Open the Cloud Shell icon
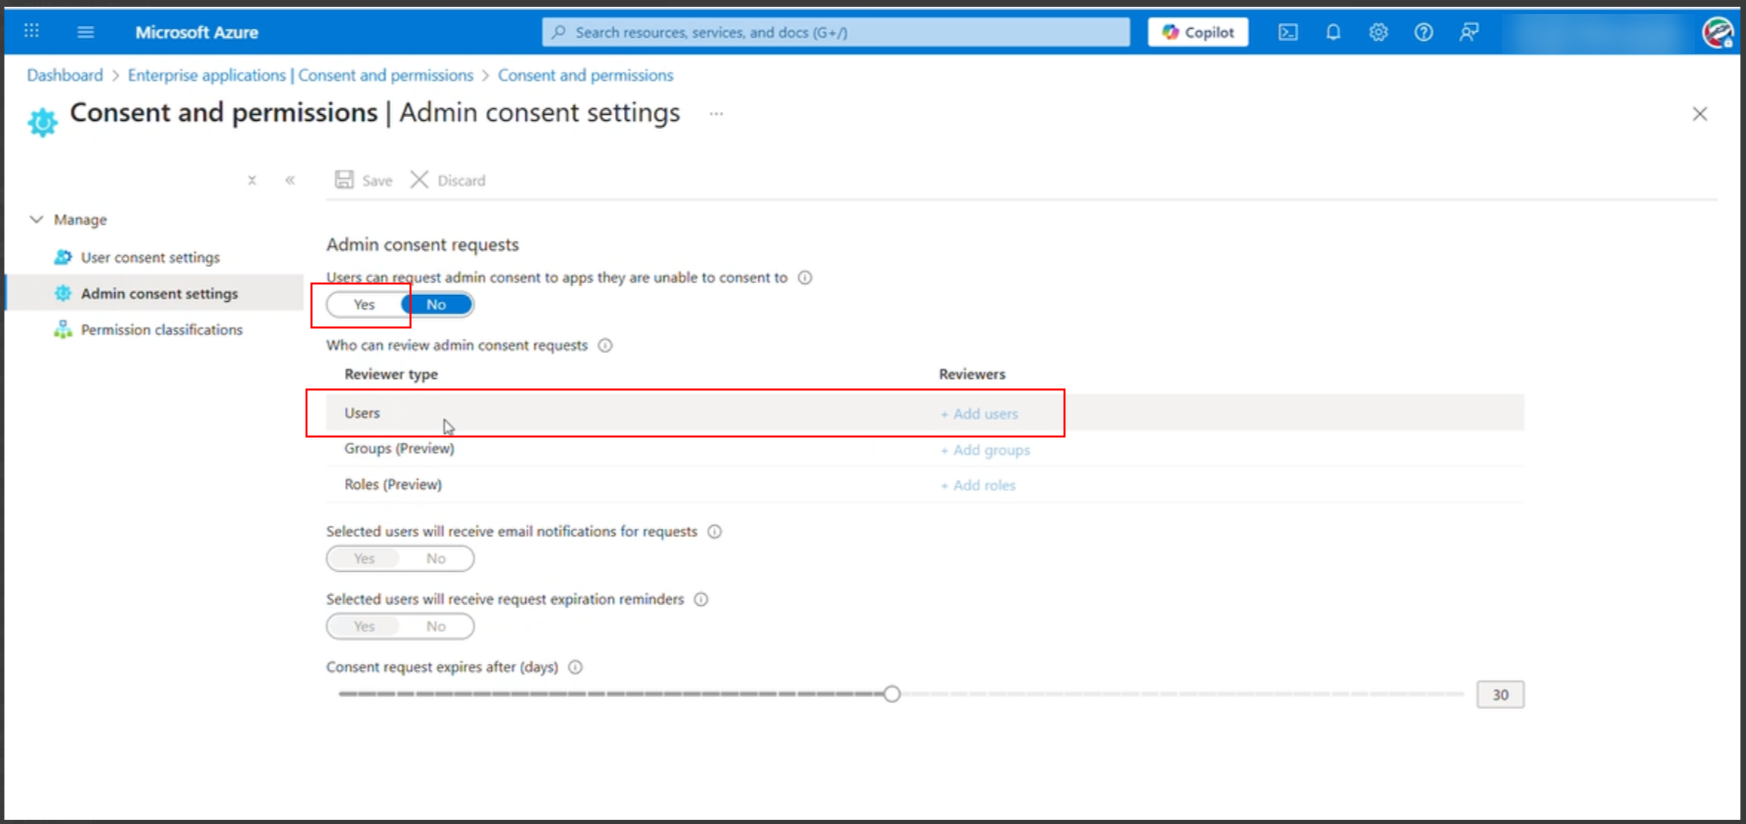 click(1288, 32)
